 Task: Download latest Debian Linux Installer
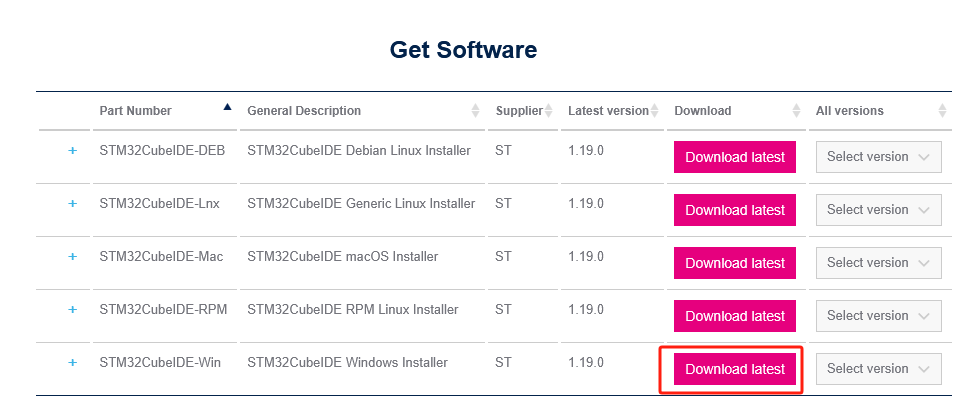pyautogui.click(x=735, y=157)
